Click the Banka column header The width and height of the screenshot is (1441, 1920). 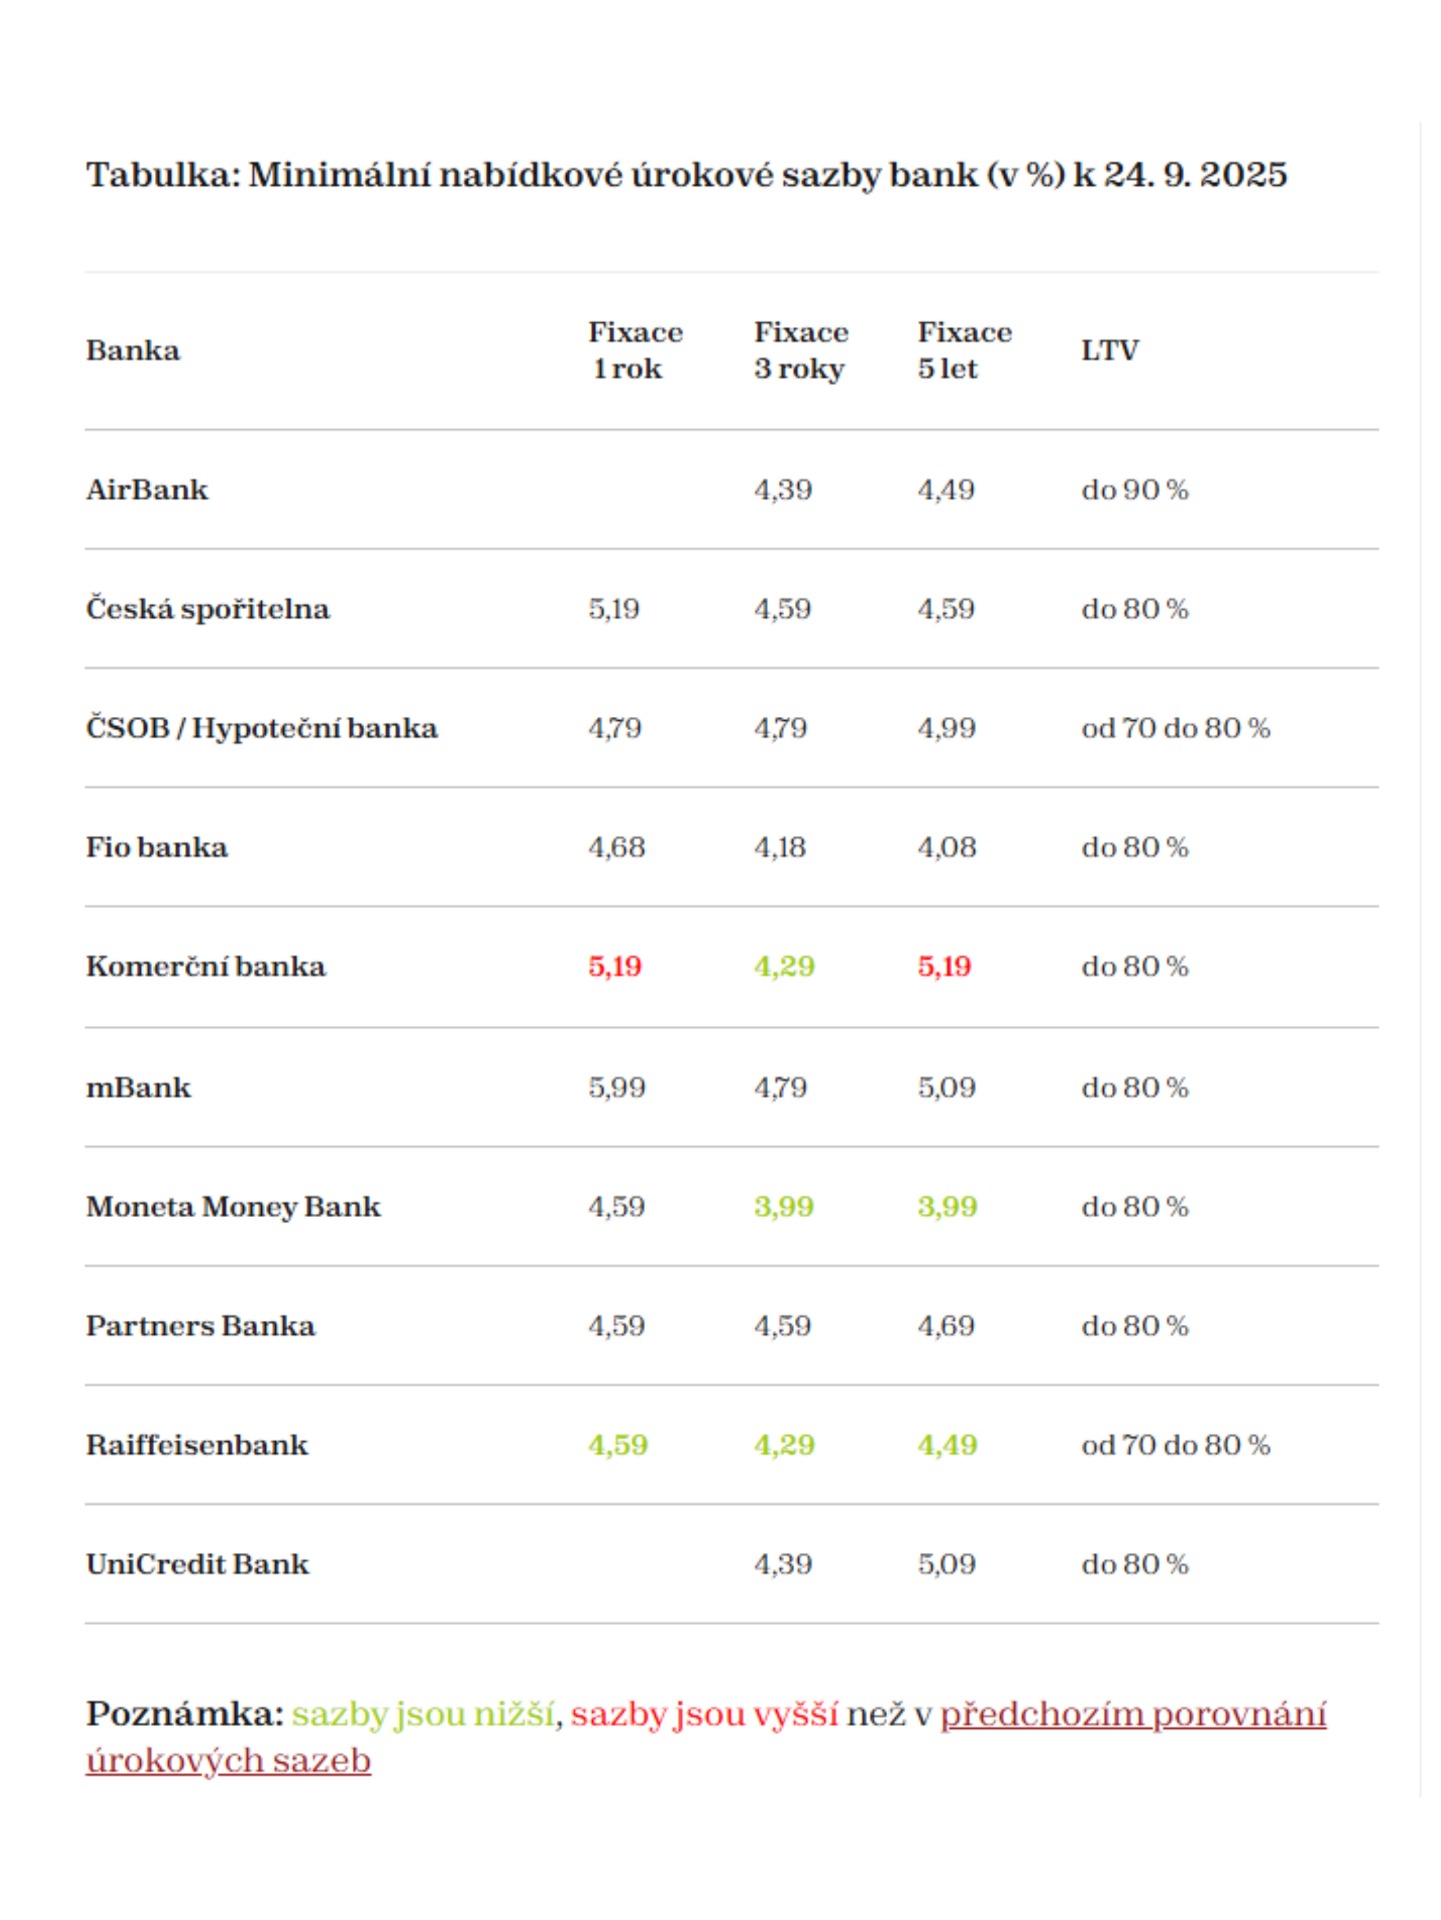[133, 351]
